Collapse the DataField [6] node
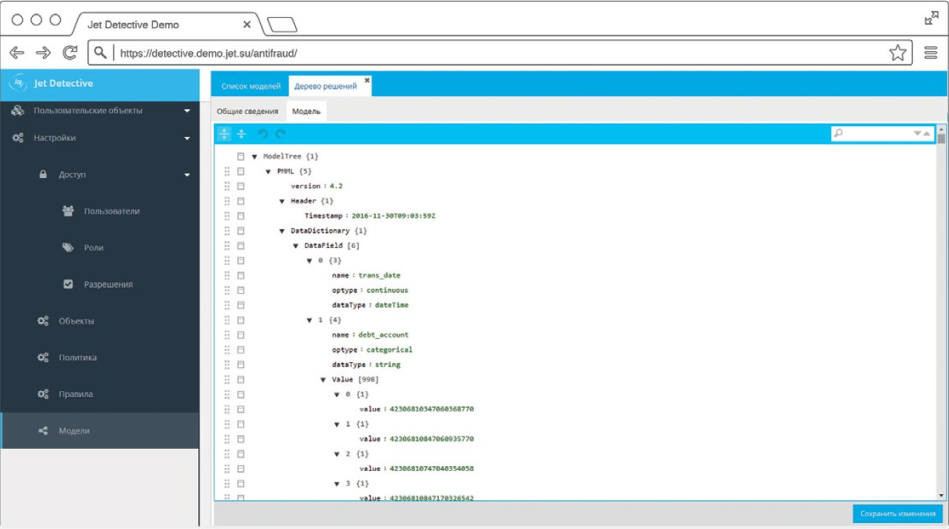The height and width of the screenshot is (529, 949). coord(295,246)
